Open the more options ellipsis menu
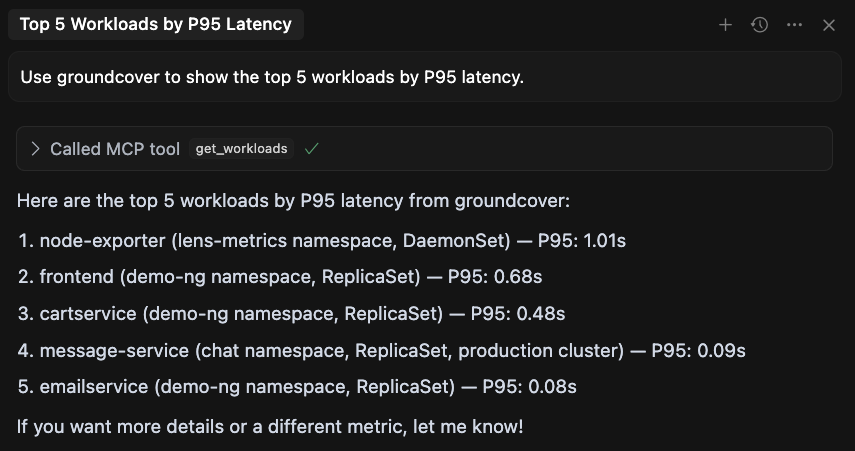The height and width of the screenshot is (451, 855). 794,25
